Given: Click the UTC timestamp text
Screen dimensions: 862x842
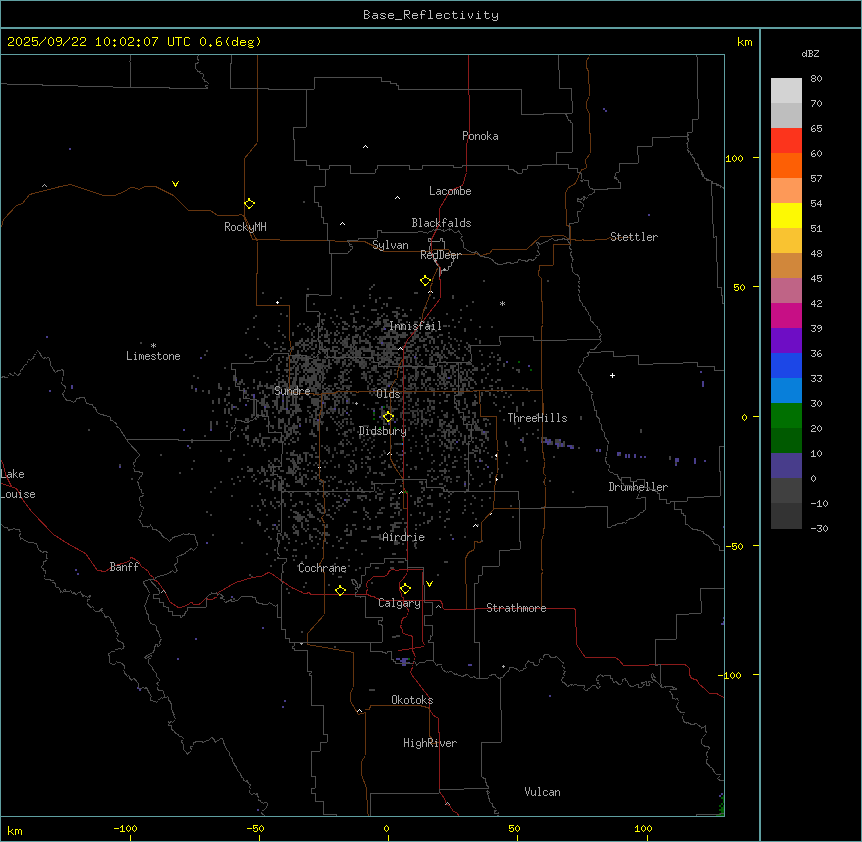Looking at the screenshot, I should pyautogui.click(x=134, y=42).
